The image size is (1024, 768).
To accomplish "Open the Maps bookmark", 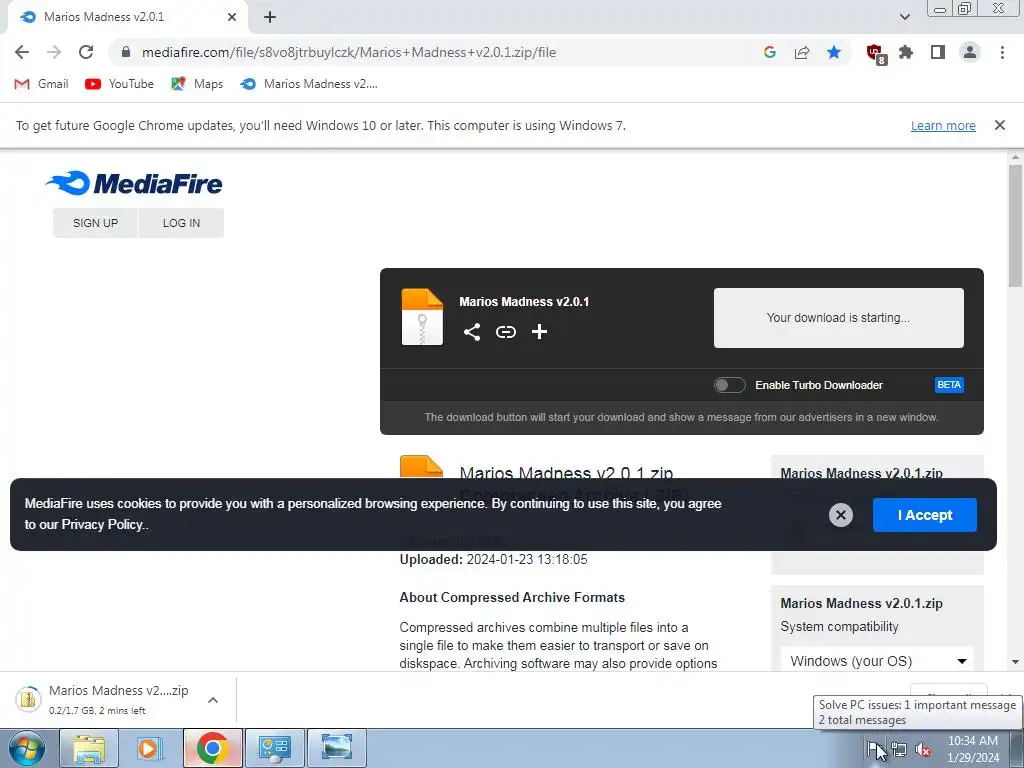I will pyautogui.click(x=197, y=84).
